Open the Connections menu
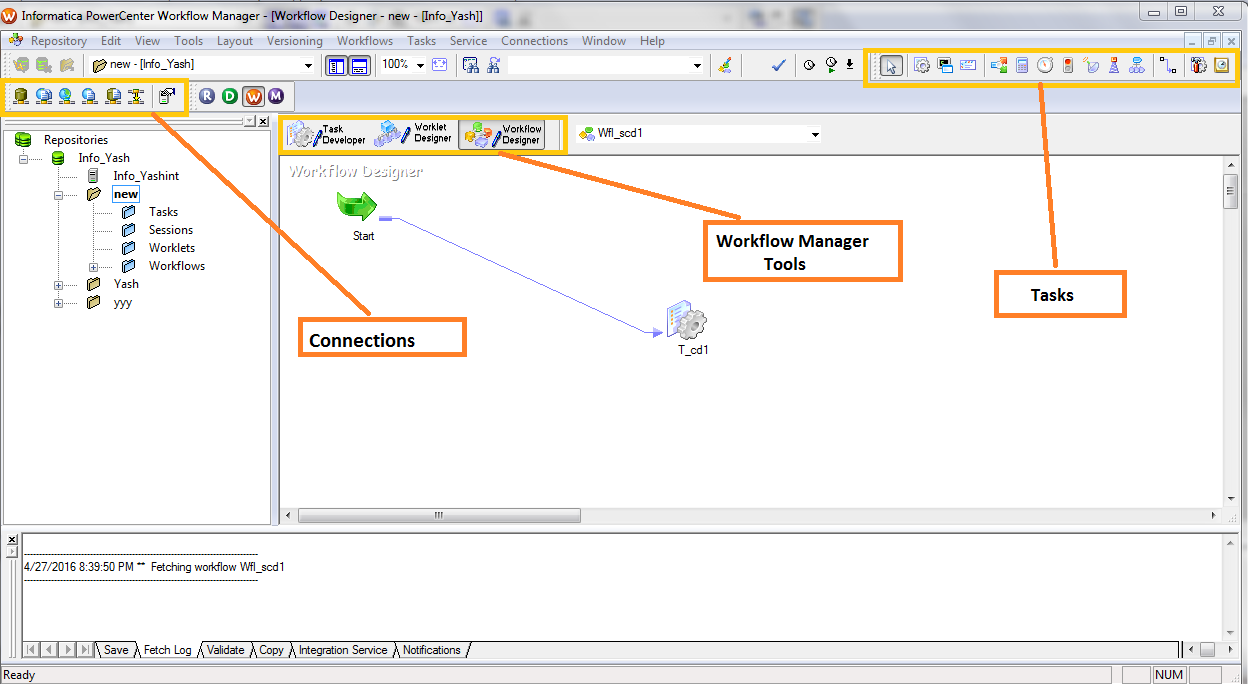Viewport: 1248px width, 684px height. click(x=534, y=41)
